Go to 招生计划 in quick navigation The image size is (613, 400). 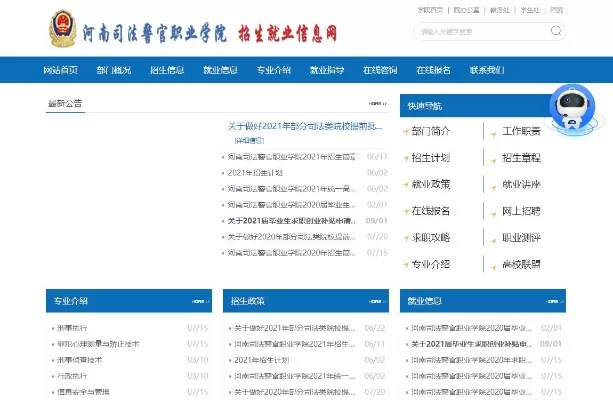pyautogui.click(x=430, y=158)
